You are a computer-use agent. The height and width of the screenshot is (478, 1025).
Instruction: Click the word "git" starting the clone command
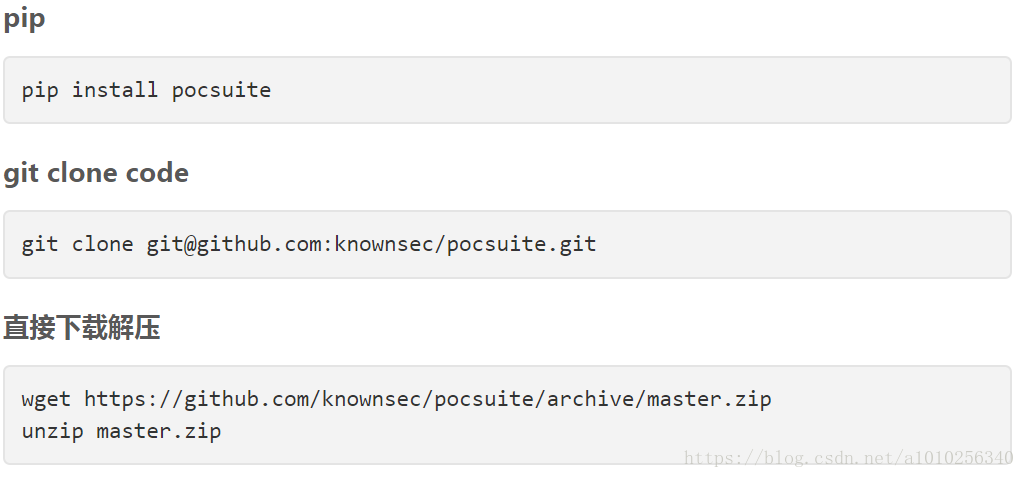point(40,244)
